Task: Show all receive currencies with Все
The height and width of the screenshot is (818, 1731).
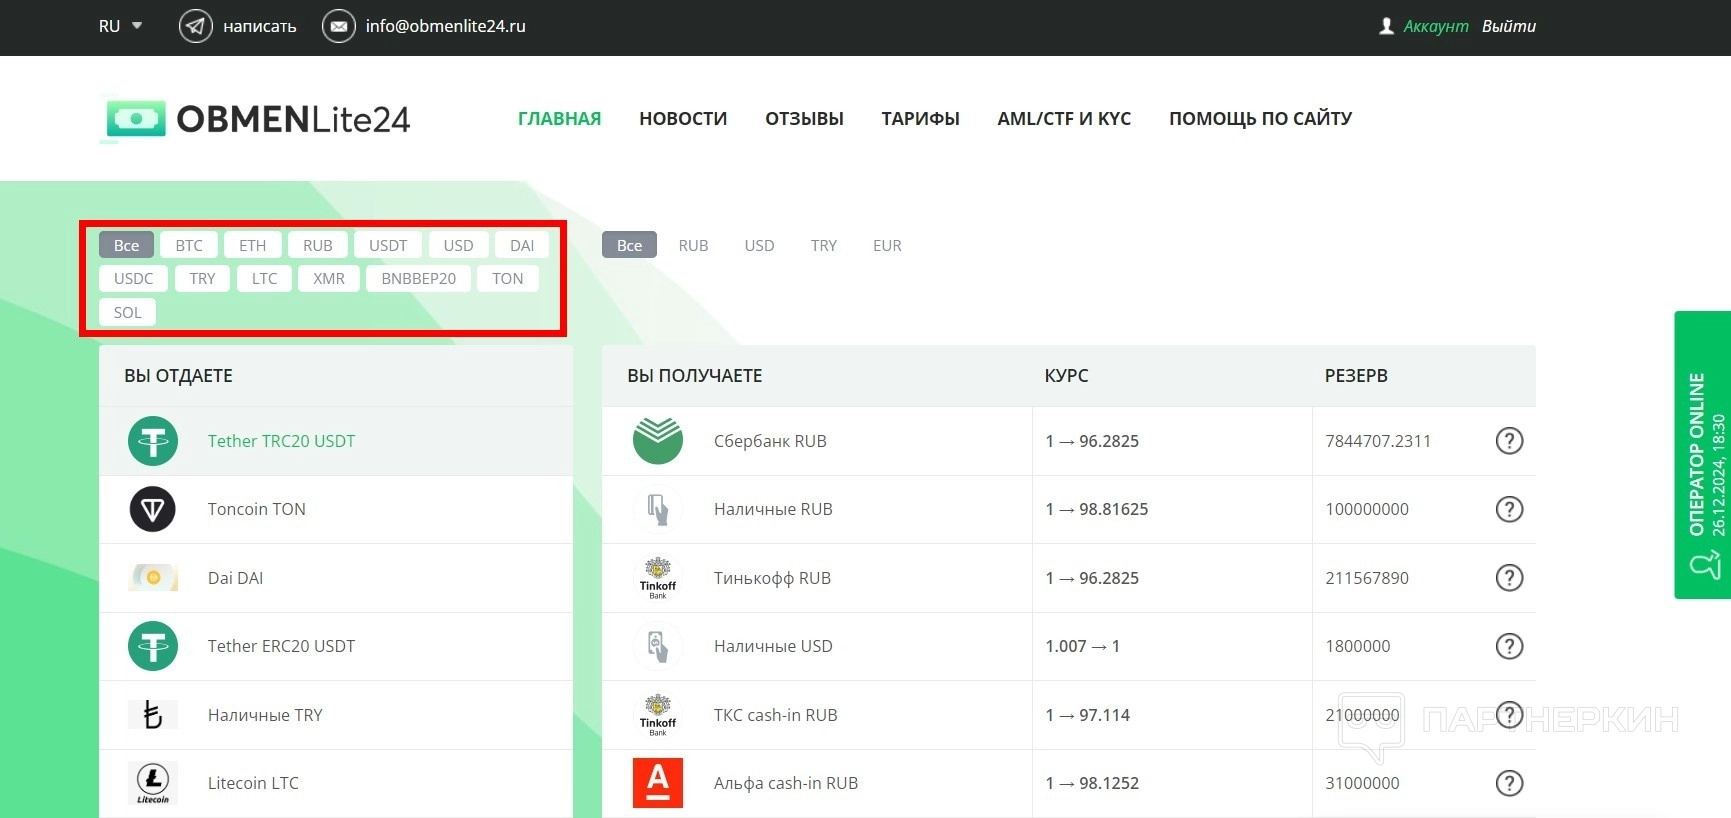Action: (629, 245)
